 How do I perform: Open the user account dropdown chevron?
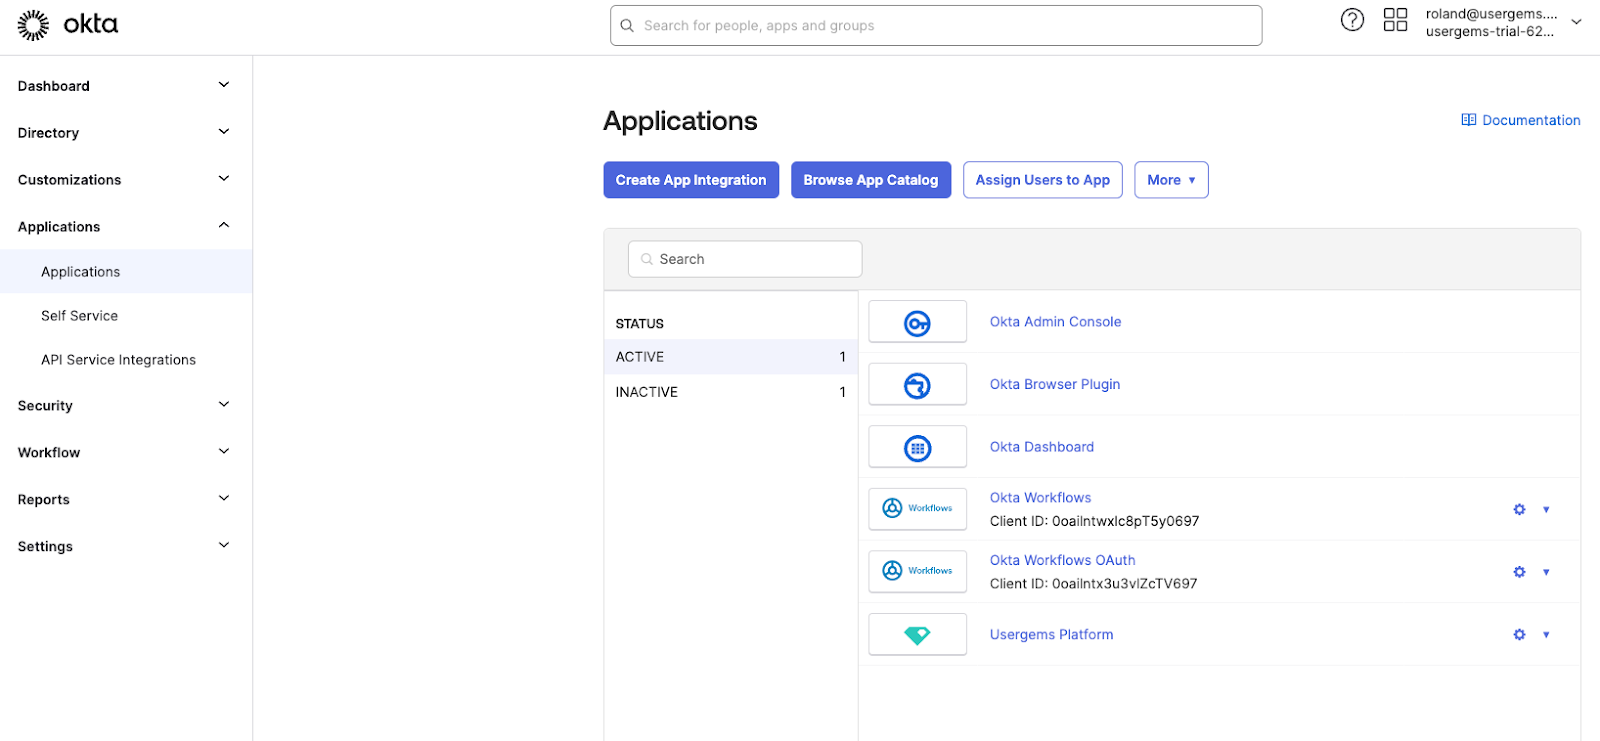pos(1577,21)
